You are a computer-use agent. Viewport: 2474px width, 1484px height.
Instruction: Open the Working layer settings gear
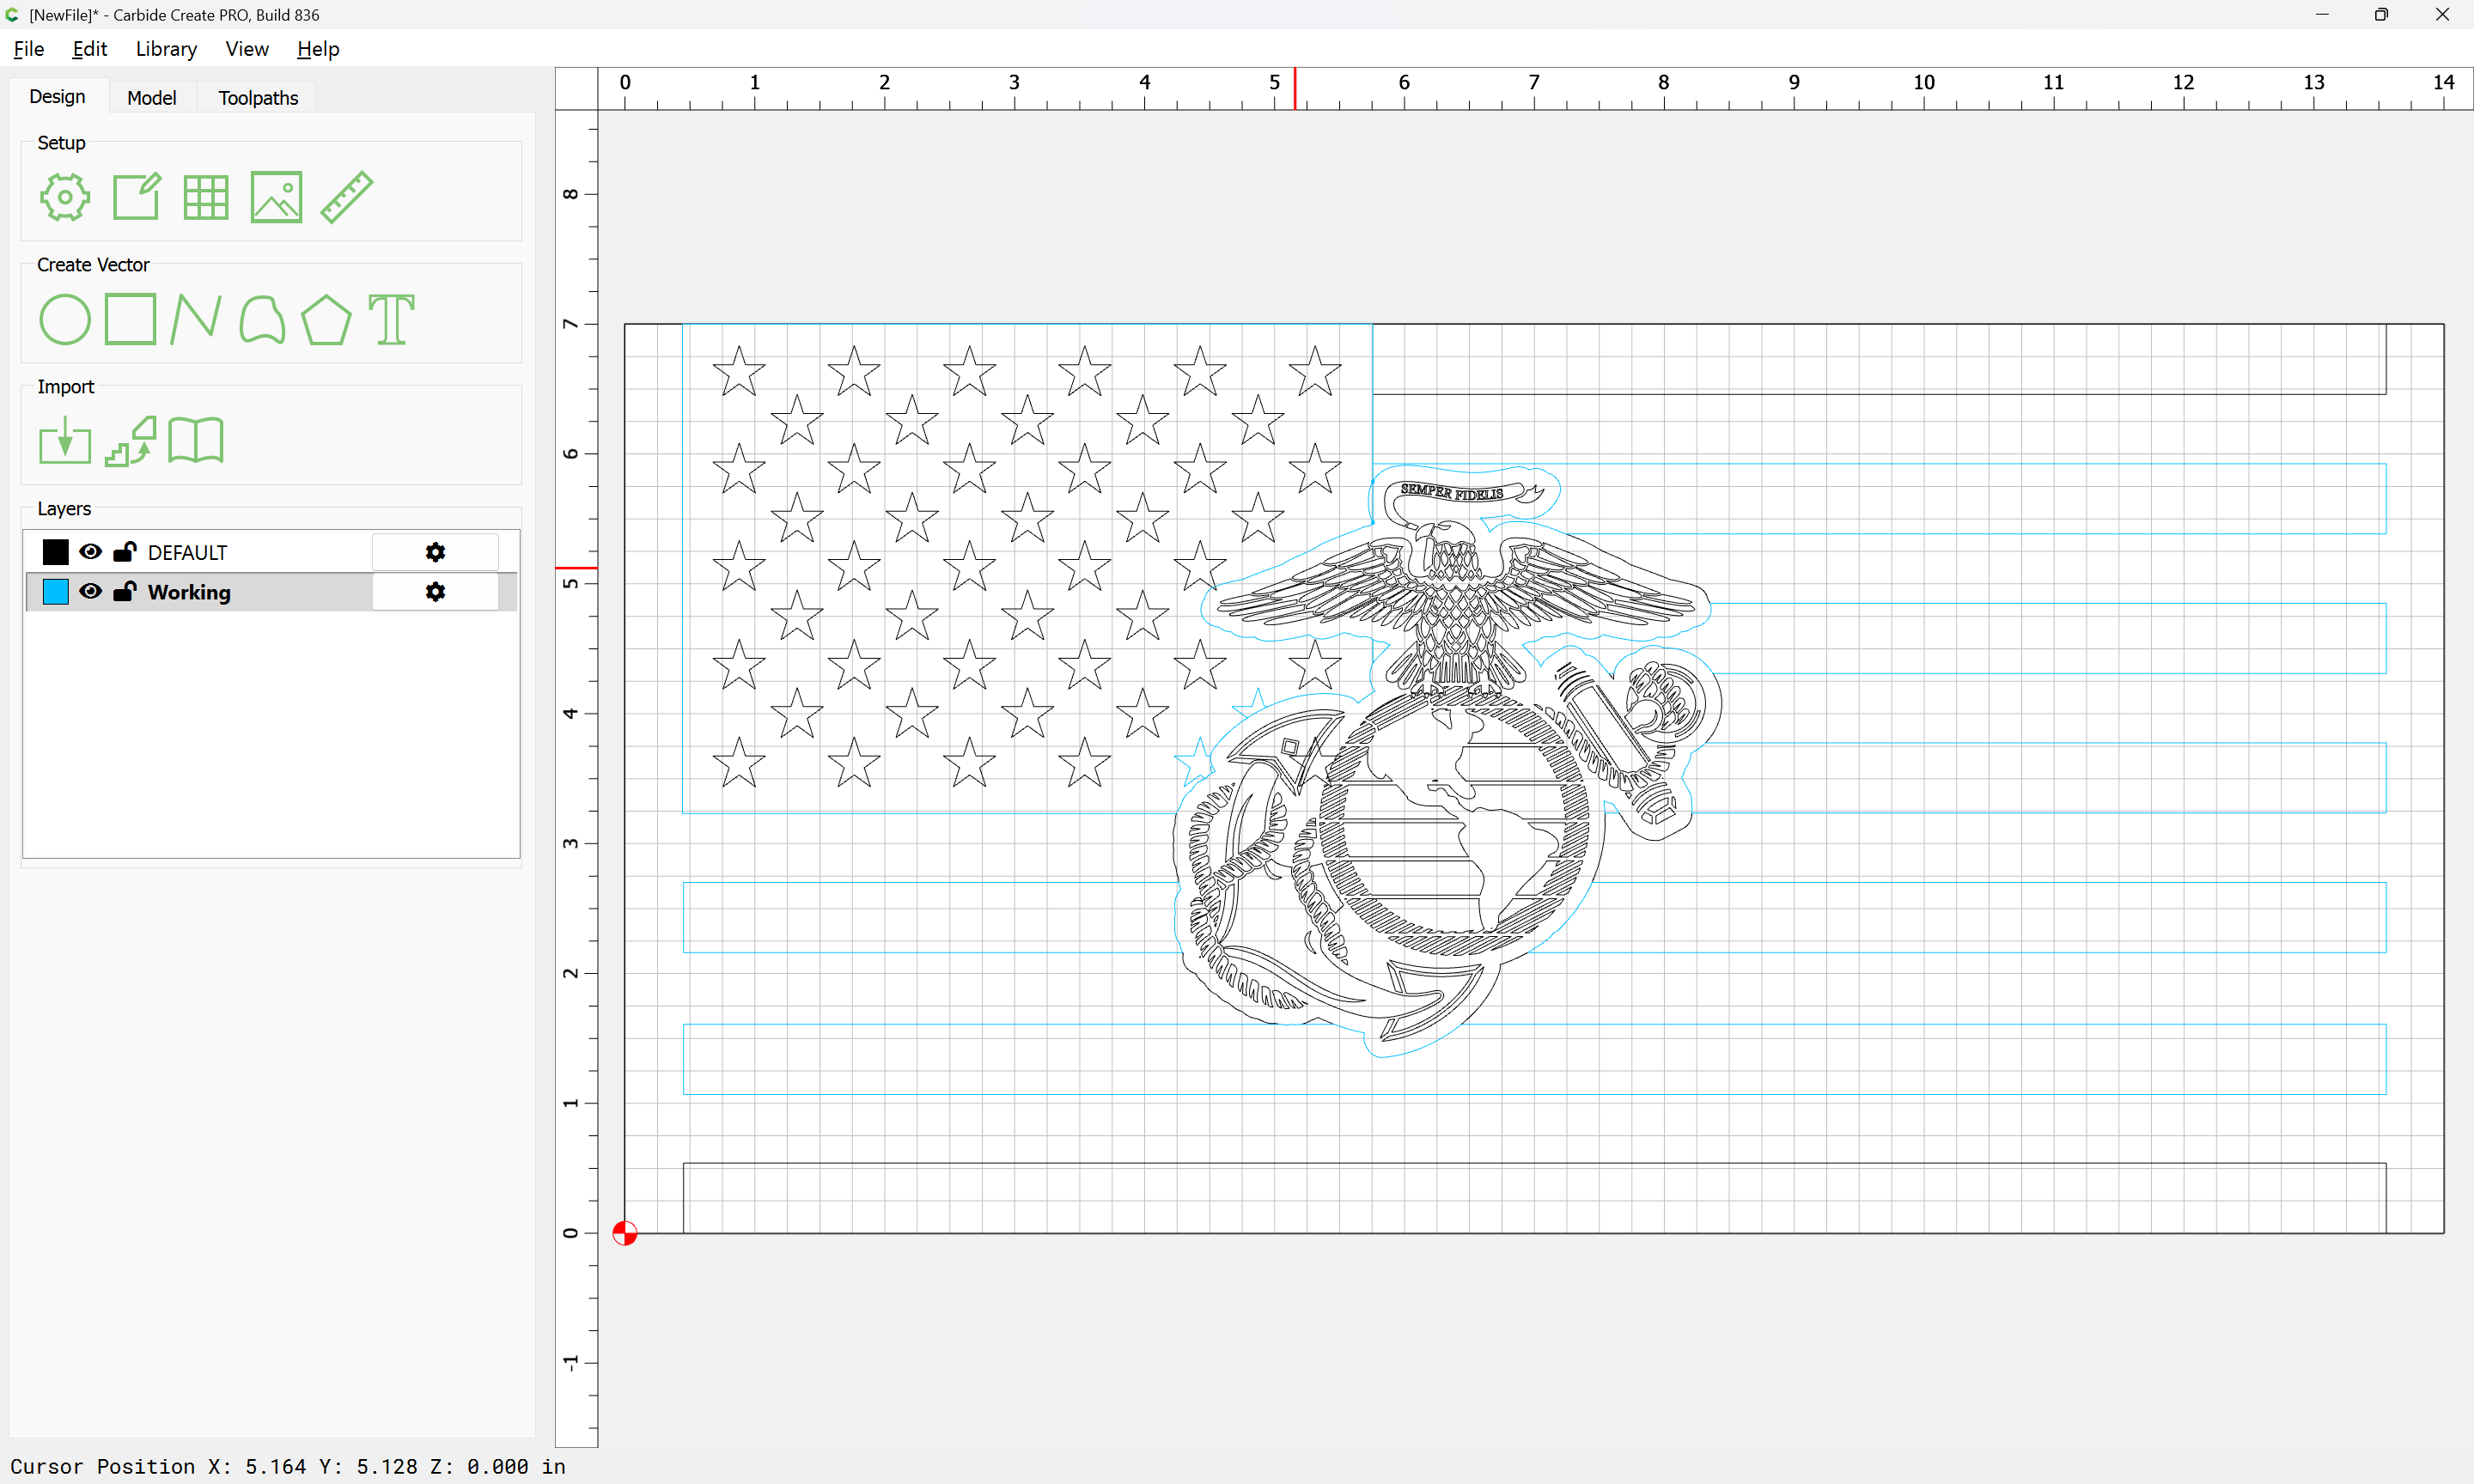pyautogui.click(x=435, y=592)
